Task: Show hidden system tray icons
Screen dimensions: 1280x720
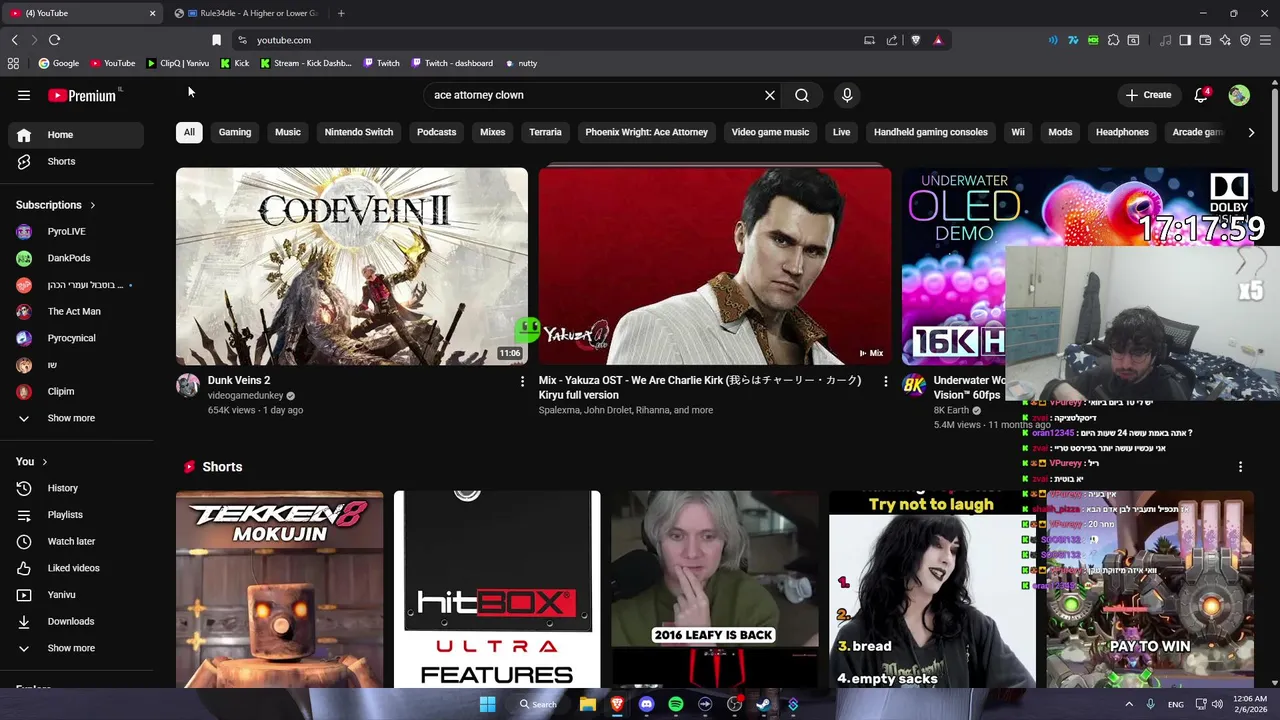Action: tap(1129, 704)
